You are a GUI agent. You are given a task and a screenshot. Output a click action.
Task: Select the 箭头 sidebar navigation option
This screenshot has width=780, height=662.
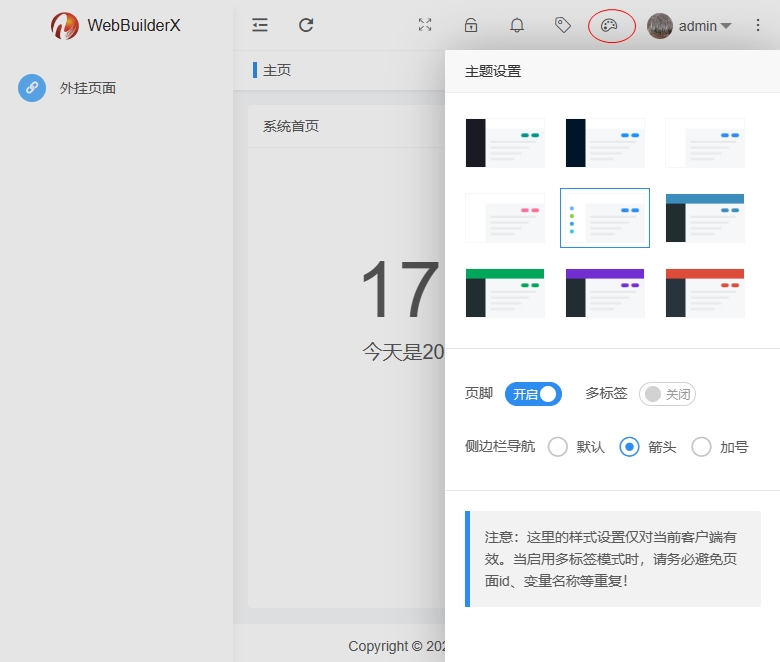click(x=630, y=447)
